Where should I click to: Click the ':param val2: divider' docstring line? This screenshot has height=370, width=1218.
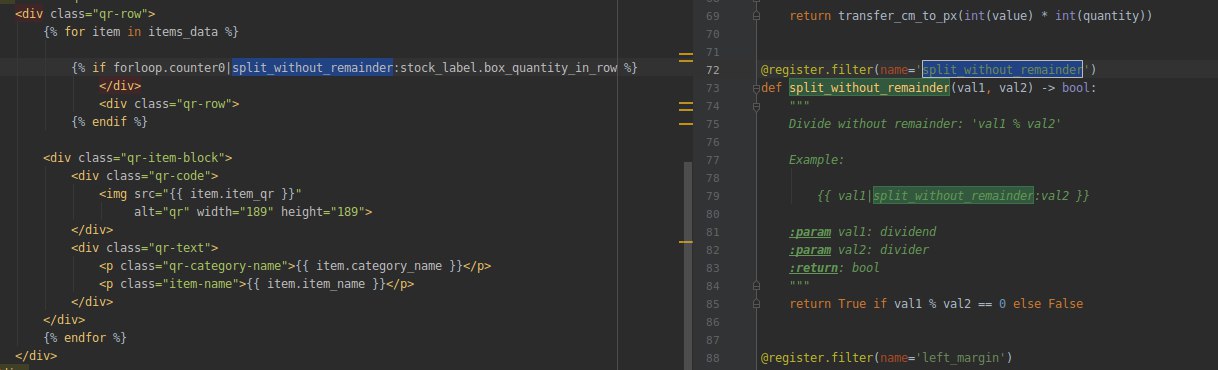pos(858,250)
